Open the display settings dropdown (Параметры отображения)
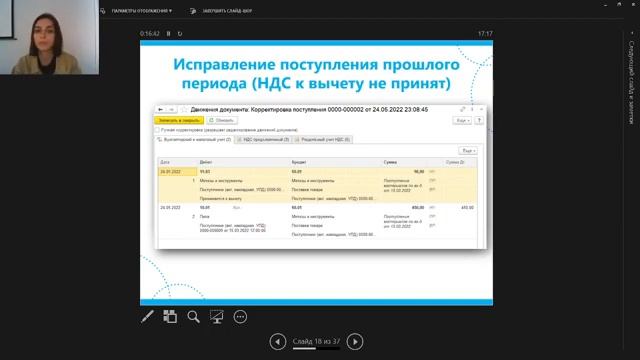Image resolution: width=640 pixels, height=360 pixels. pos(142,11)
